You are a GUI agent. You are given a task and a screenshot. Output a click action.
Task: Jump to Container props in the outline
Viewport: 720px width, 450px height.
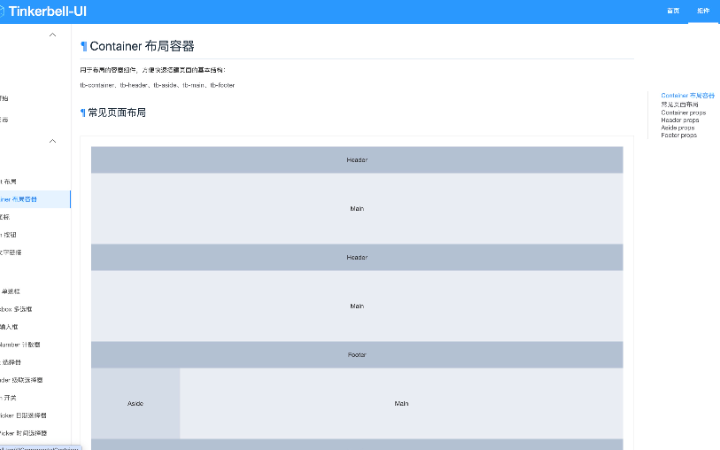[683, 112]
